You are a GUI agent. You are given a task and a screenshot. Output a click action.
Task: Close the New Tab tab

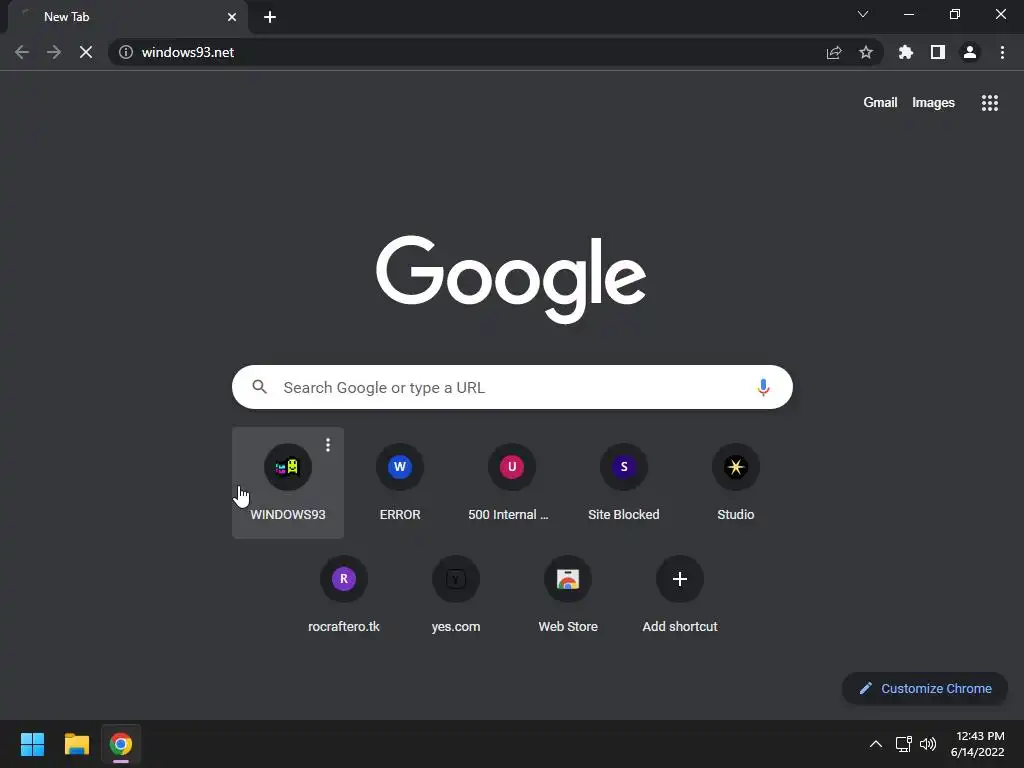(232, 17)
